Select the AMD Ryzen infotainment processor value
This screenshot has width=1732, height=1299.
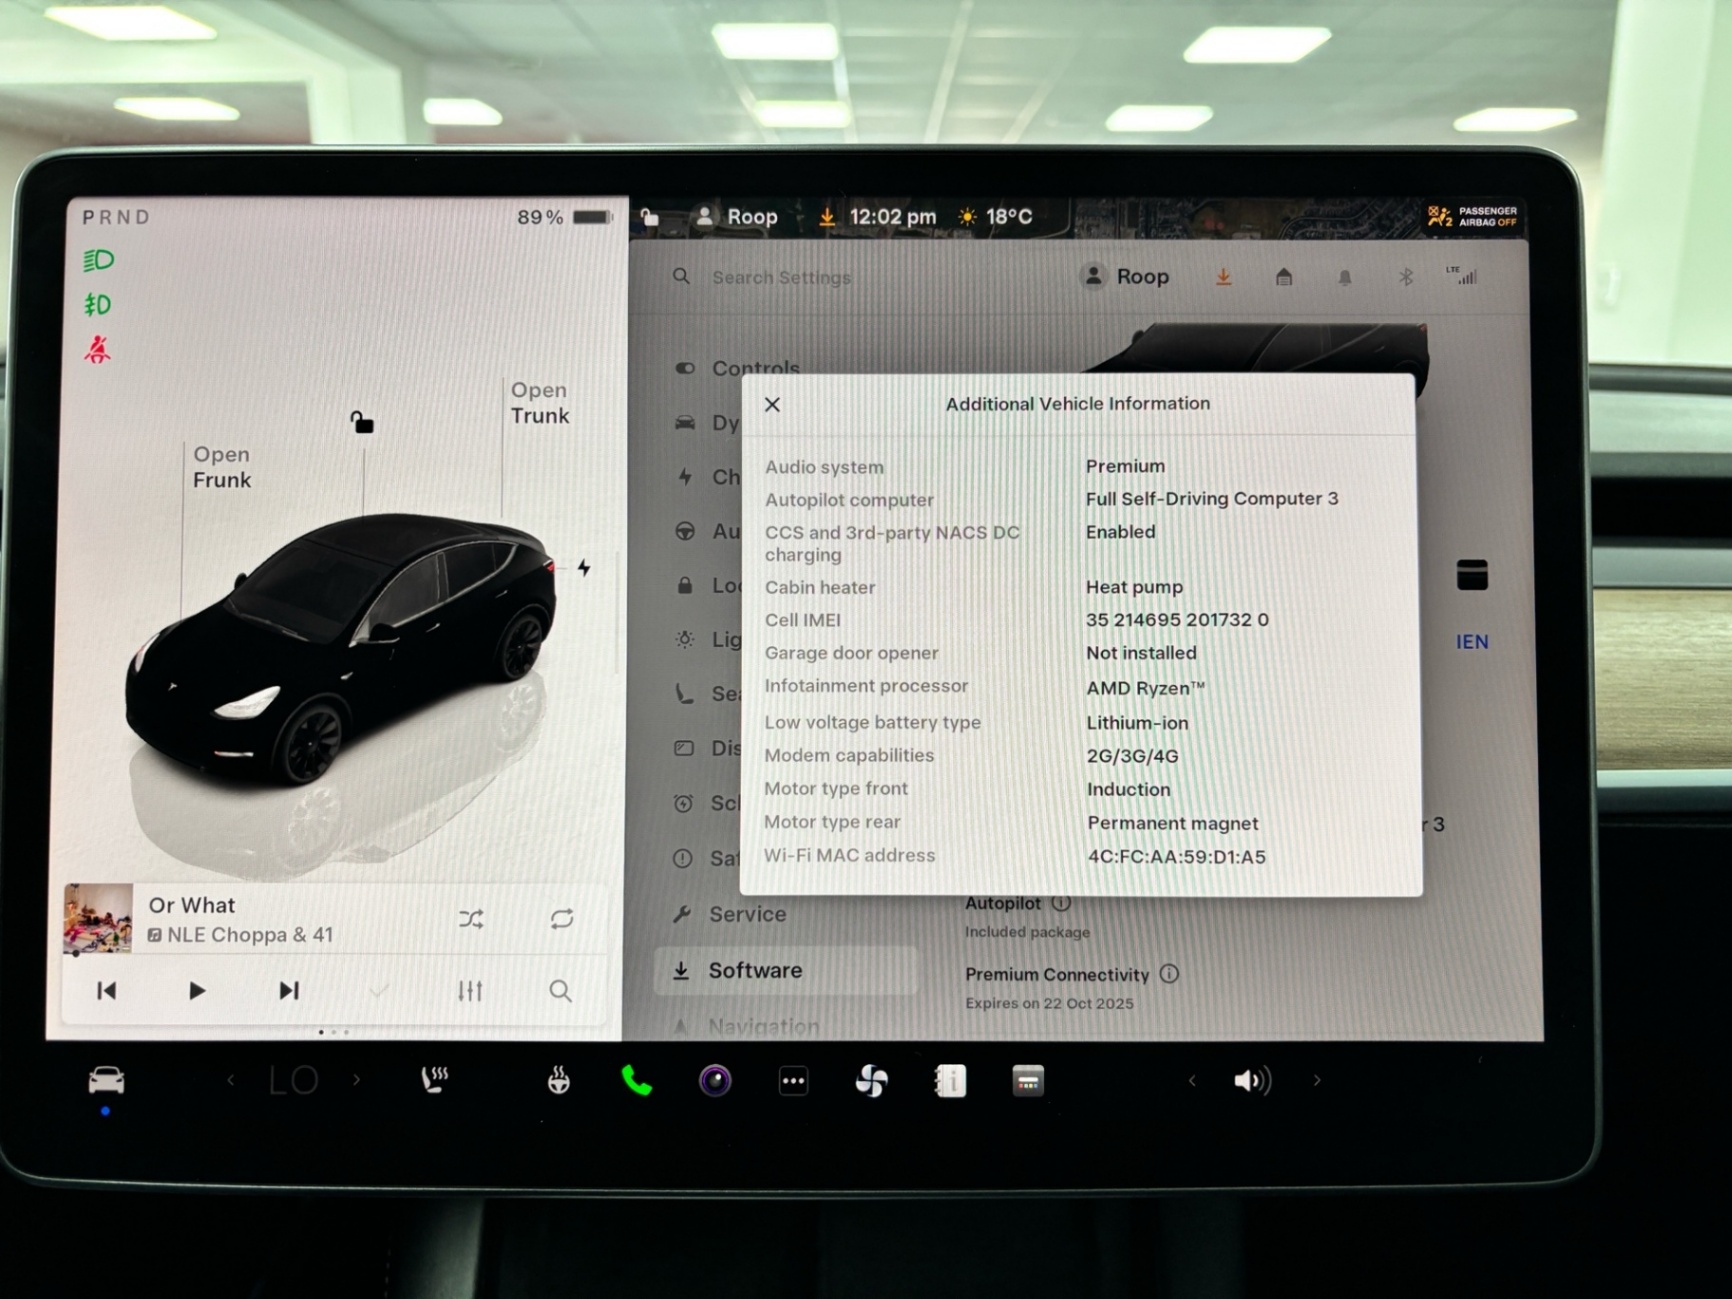pyautogui.click(x=1146, y=688)
